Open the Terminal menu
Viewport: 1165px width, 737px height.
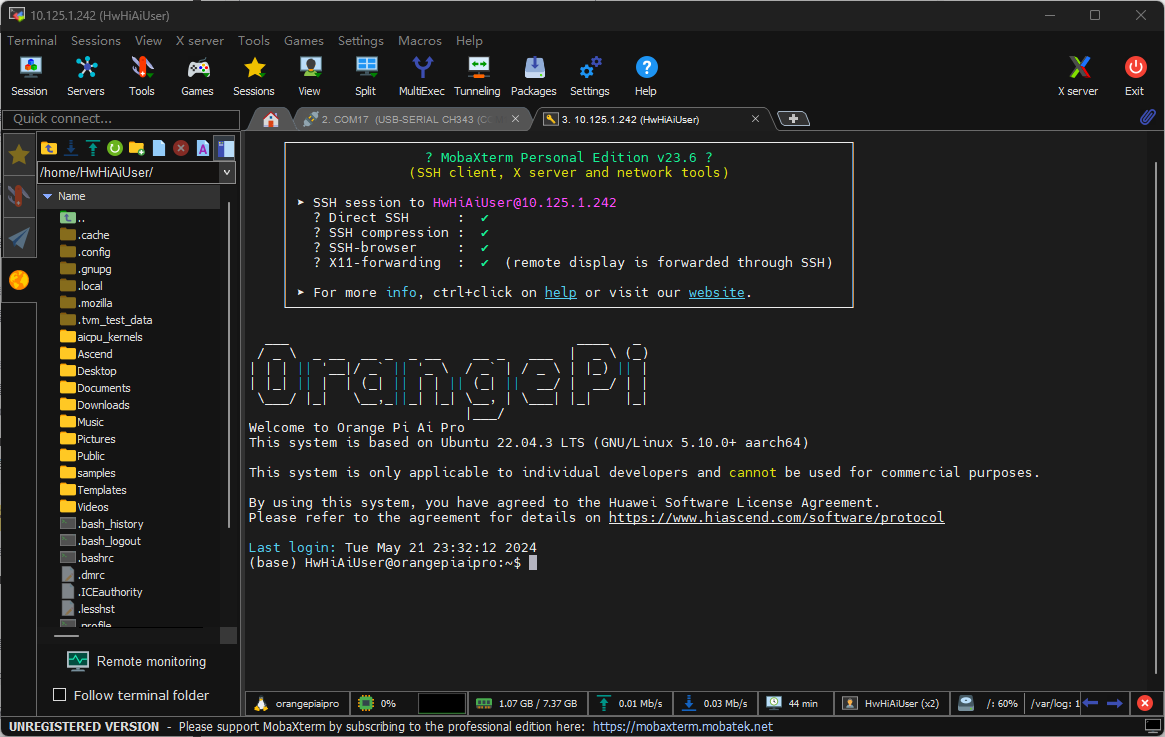pos(32,41)
